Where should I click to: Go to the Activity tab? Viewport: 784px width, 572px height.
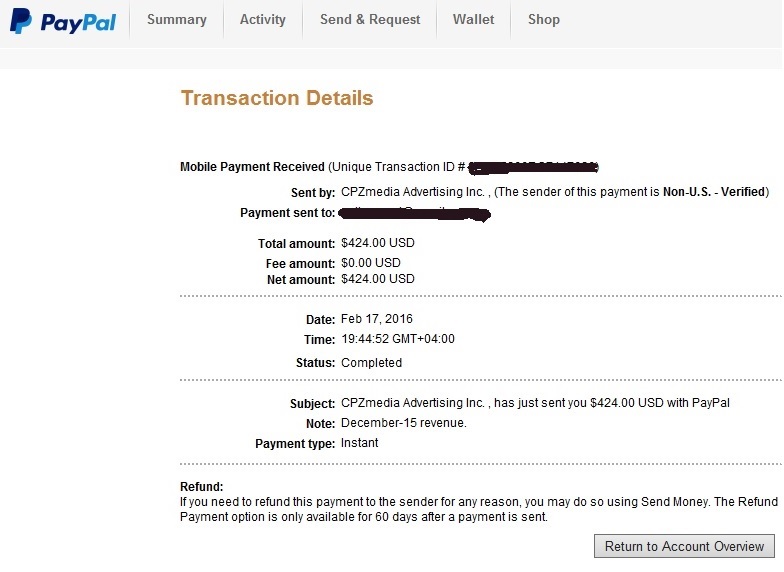pos(262,20)
